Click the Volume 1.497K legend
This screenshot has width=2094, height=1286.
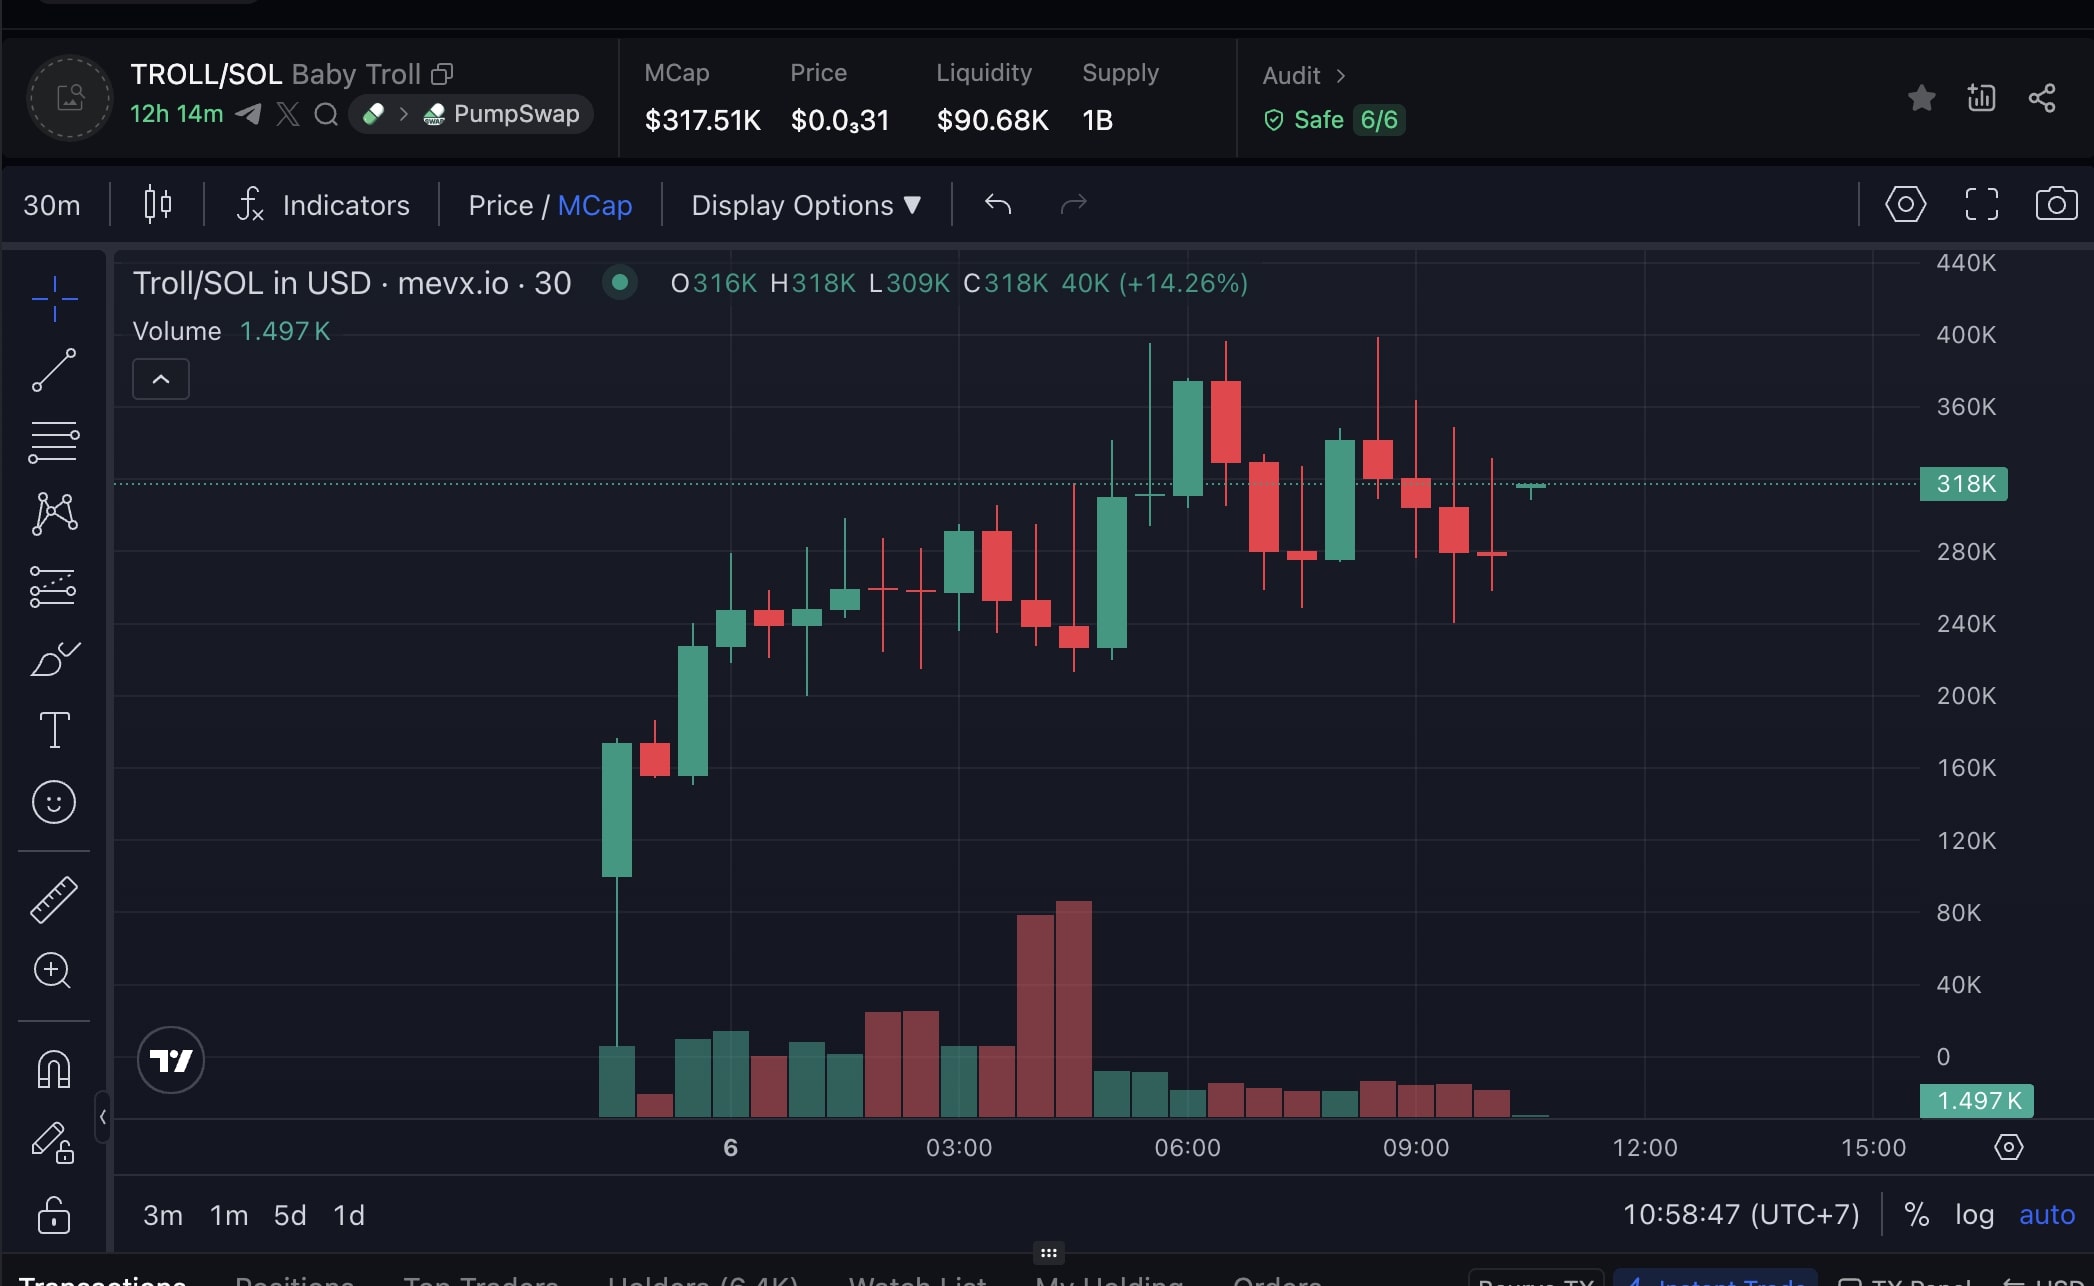(231, 331)
